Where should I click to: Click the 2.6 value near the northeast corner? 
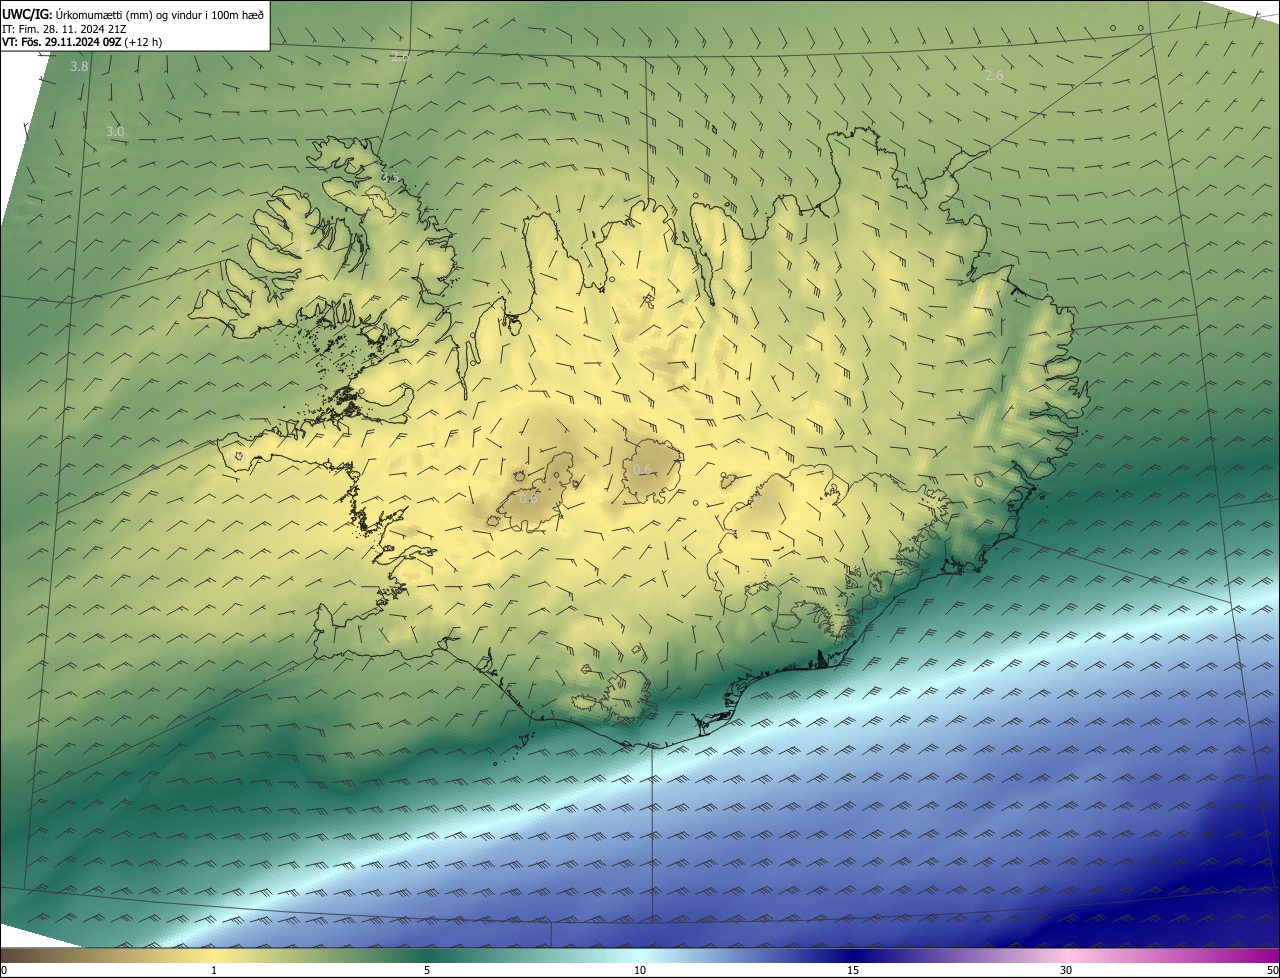tap(994, 76)
